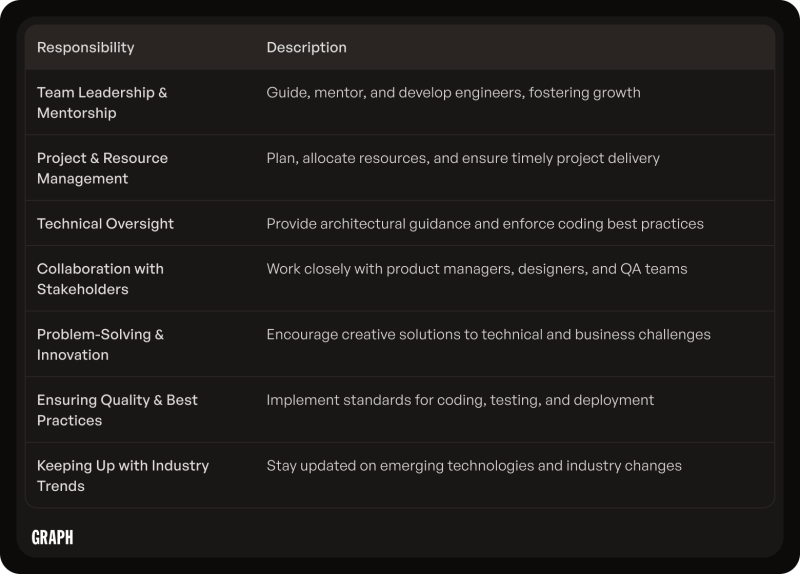Select 'Encourage creative solutions' description text
800x574 pixels.
pyautogui.click(x=489, y=334)
